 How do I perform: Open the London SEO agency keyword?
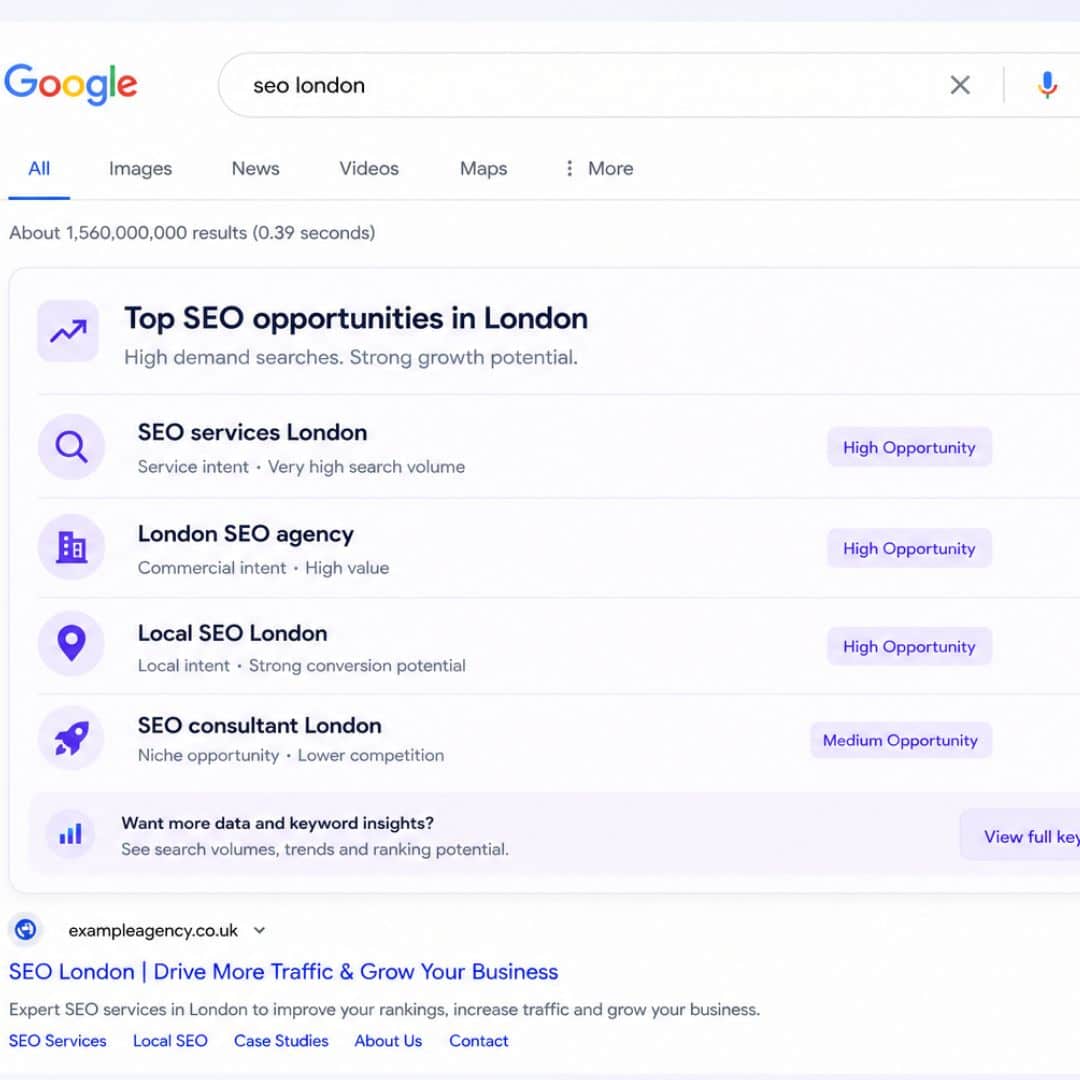coord(246,534)
